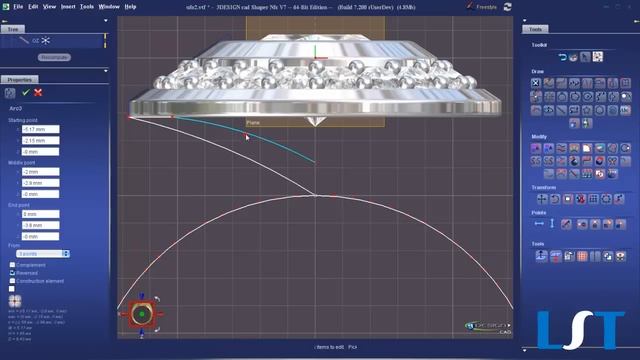Click the green-arrow icon in Draw bottom row
Viewport: 640px width, 360px height.
tap(587, 123)
